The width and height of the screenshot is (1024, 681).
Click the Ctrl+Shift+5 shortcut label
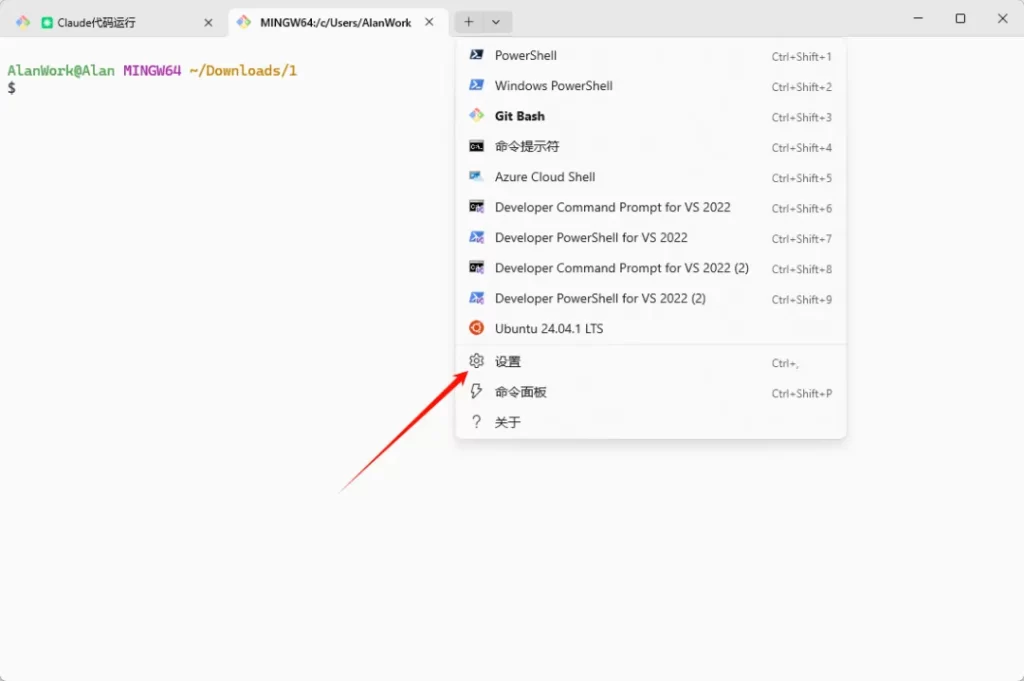pyautogui.click(x=801, y=178)
